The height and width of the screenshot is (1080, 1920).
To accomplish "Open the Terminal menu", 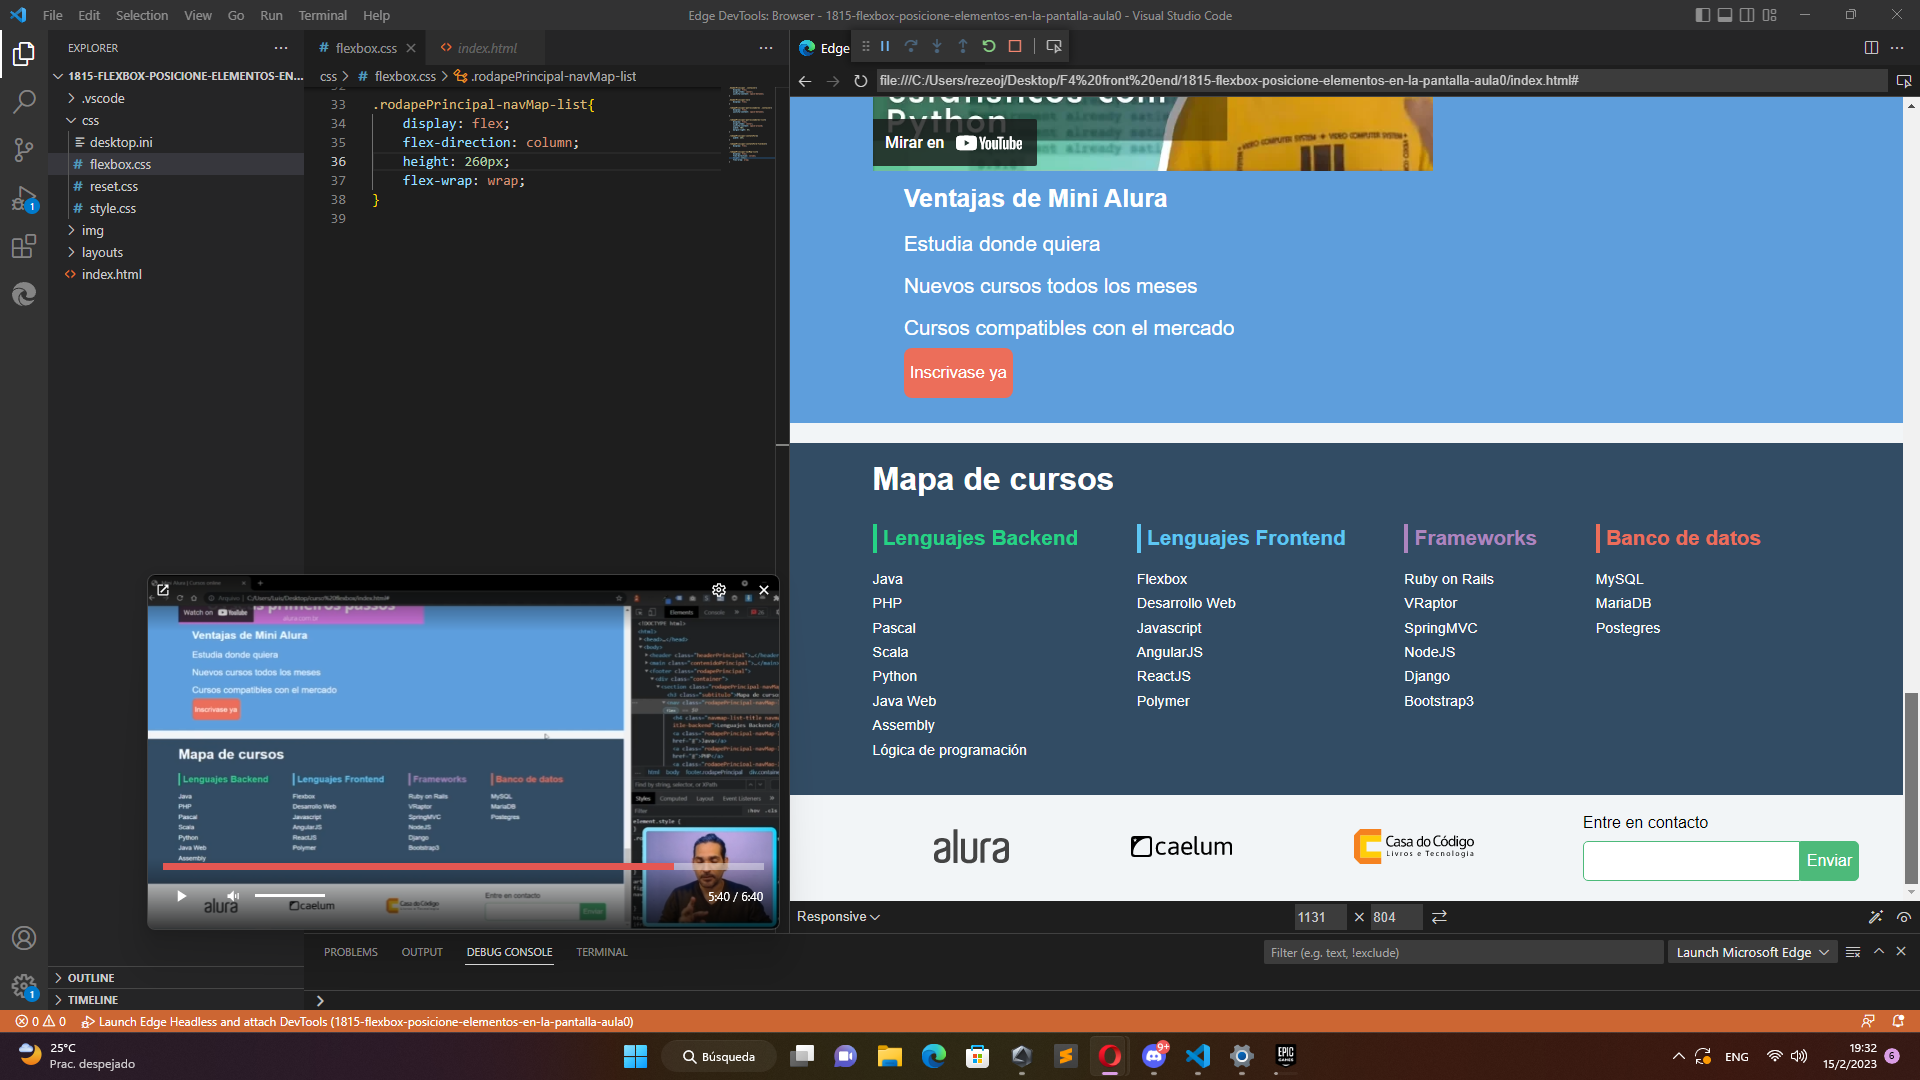I will point(322,15).
